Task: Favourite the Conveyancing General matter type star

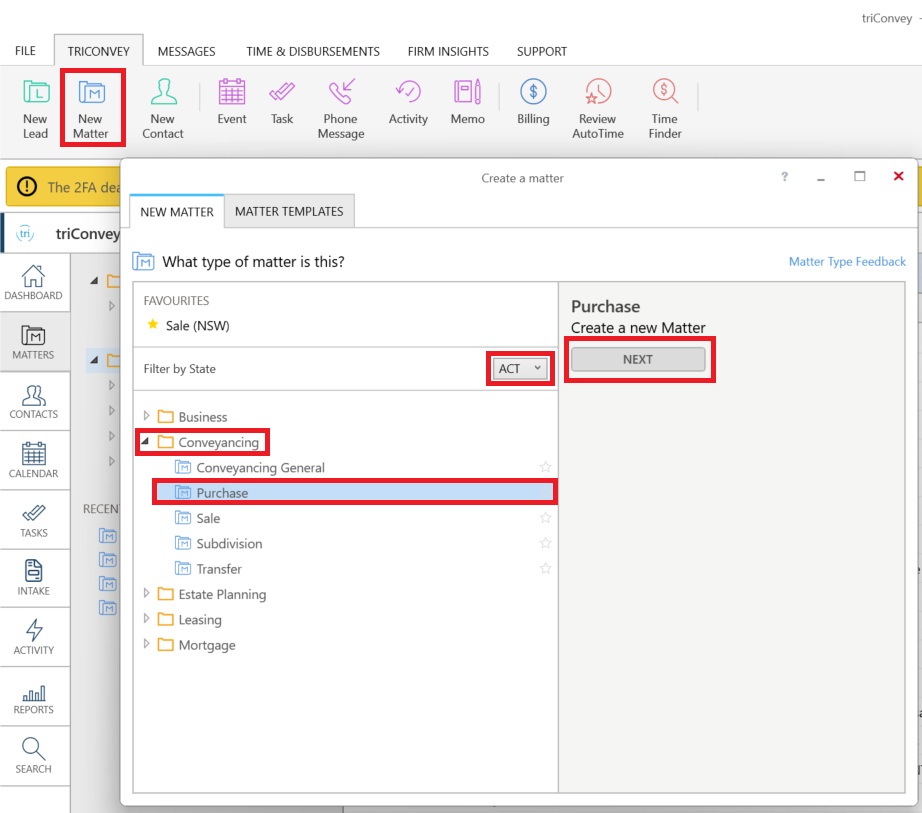Action: coord(546,467)
